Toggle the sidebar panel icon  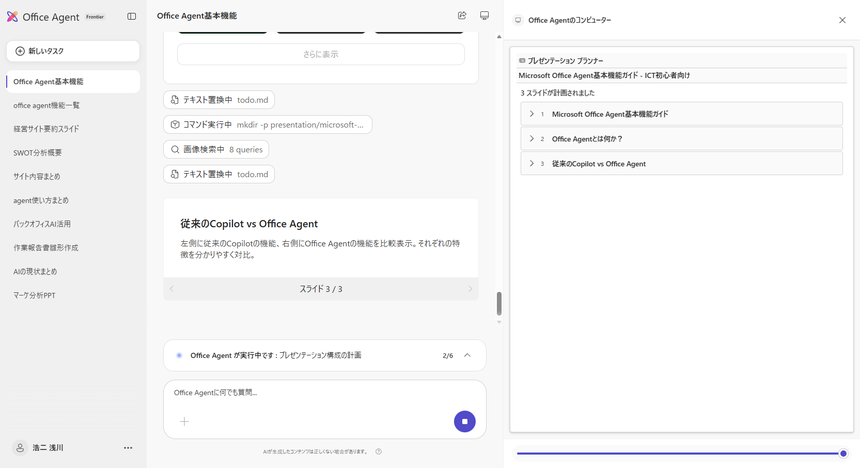point(131,16)
